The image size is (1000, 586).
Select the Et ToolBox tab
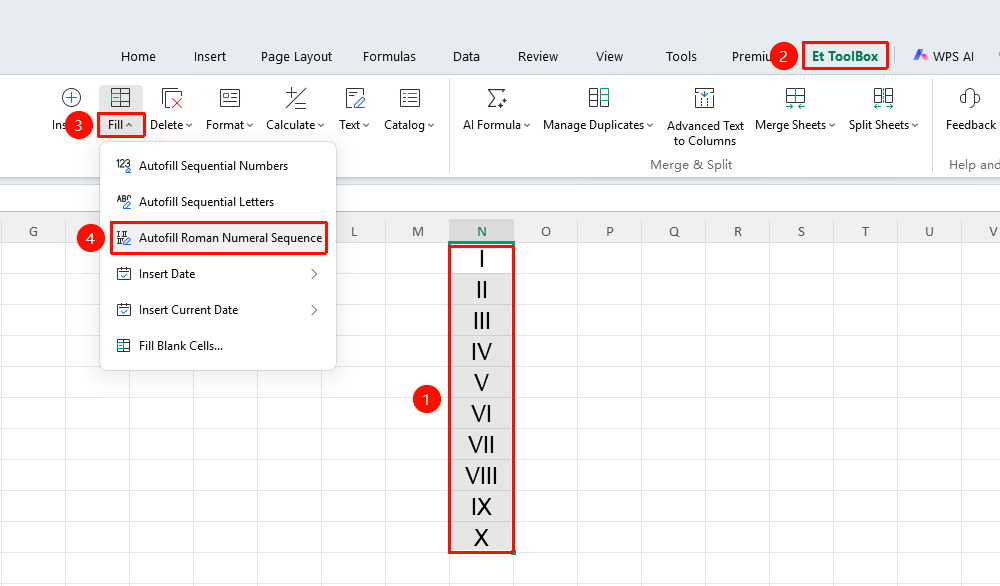[845, 56]
